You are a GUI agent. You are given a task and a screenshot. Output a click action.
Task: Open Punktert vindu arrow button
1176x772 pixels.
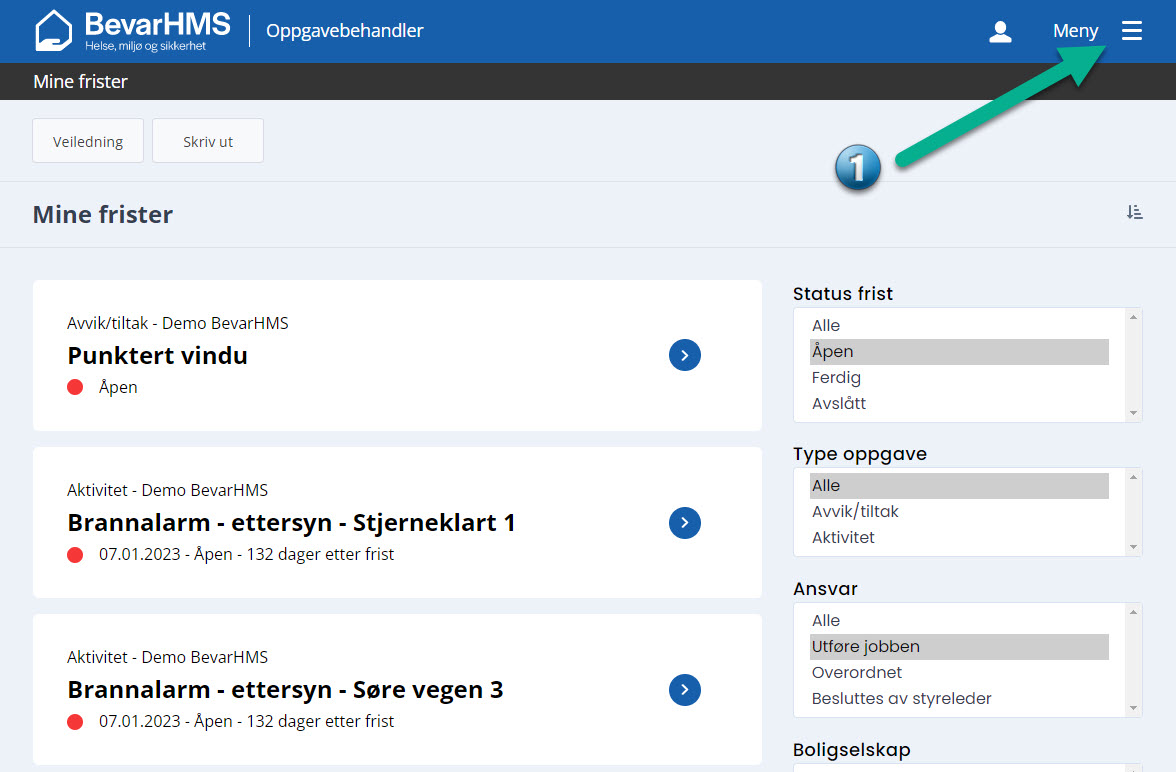point(684,355)
